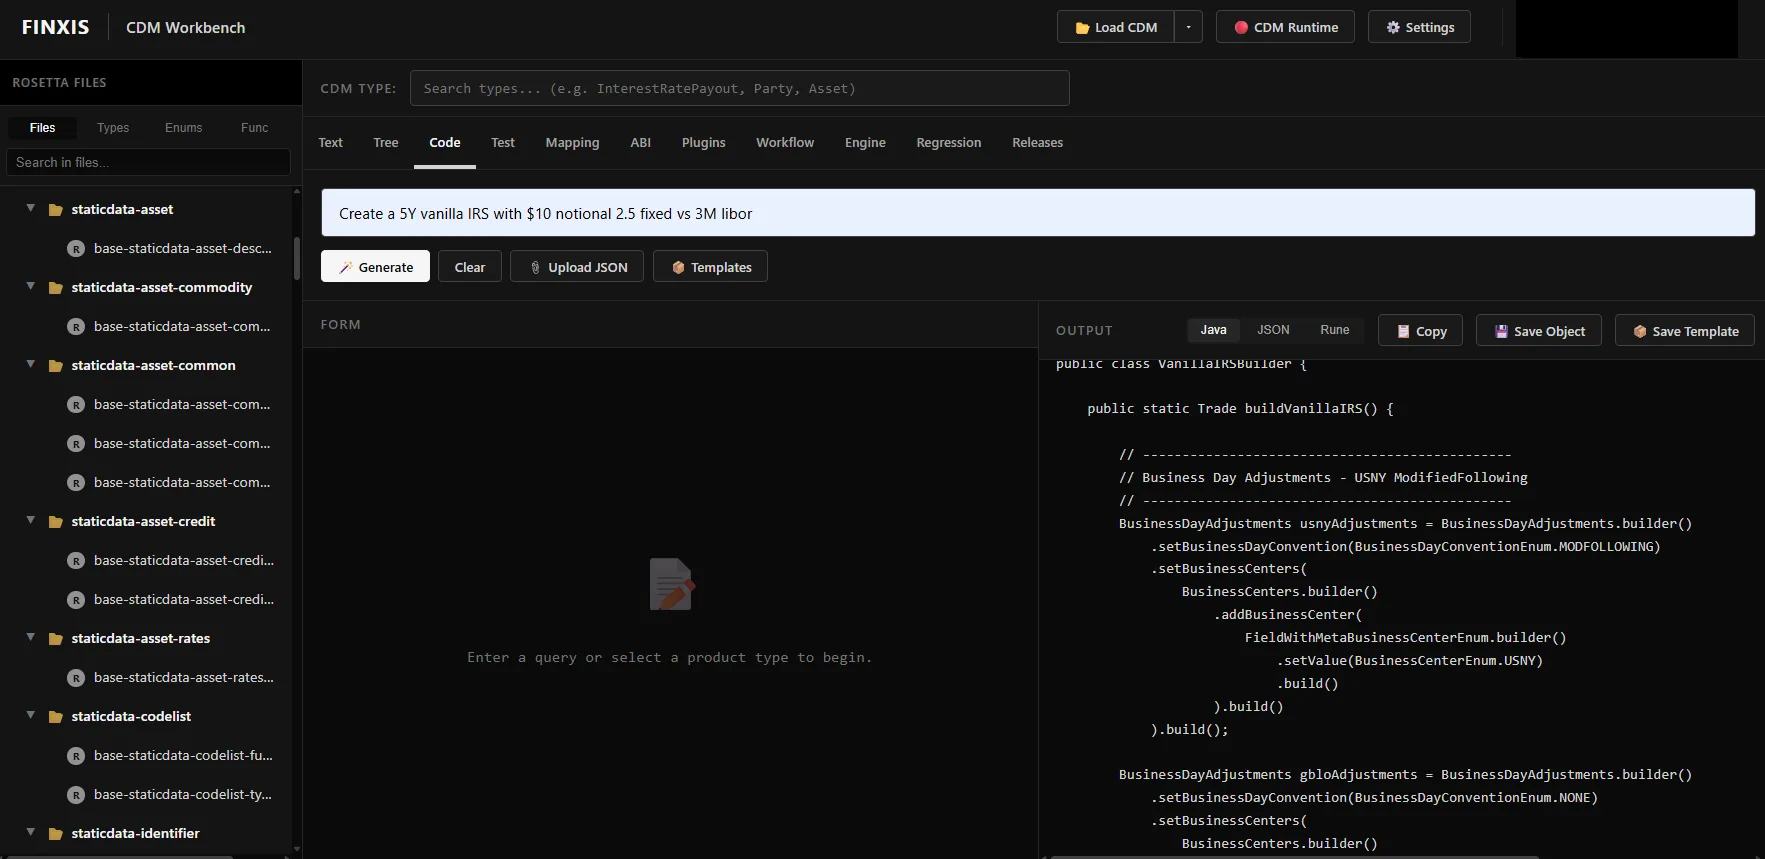Collapse the staticdata-asset-rates tree node
The width and height of the screenshot is (1765, 859).
tap(30, 637)
